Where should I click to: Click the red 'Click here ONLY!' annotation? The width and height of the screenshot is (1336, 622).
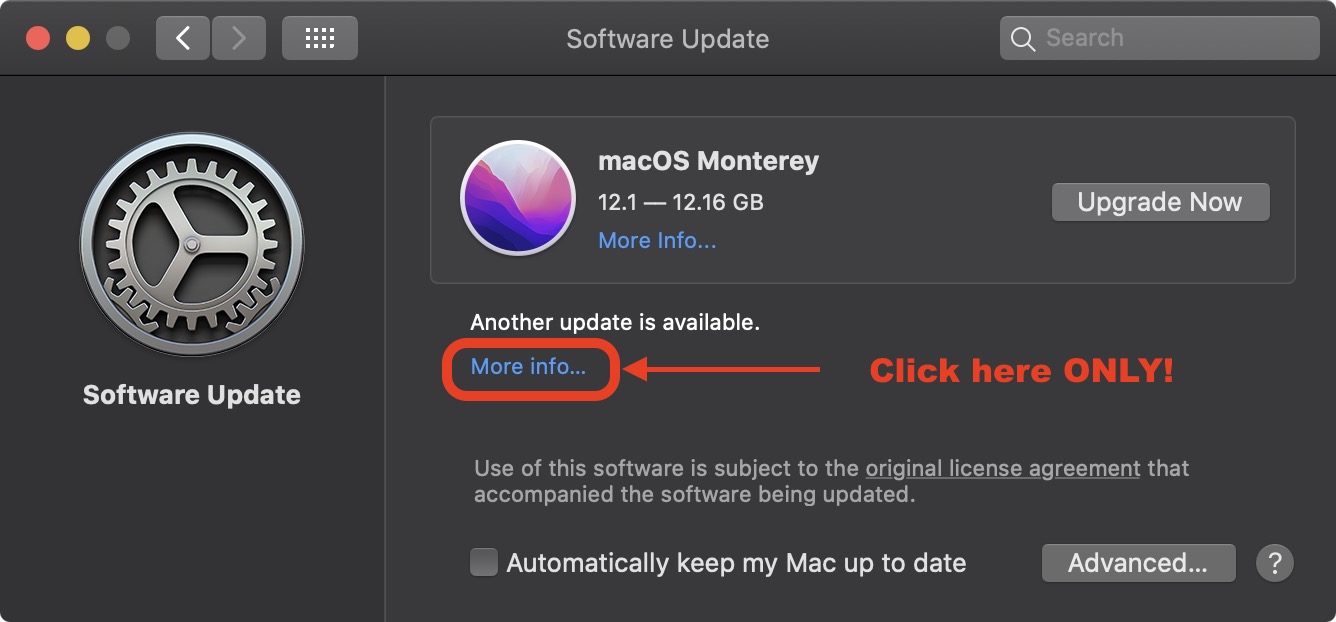point(1020,371)
